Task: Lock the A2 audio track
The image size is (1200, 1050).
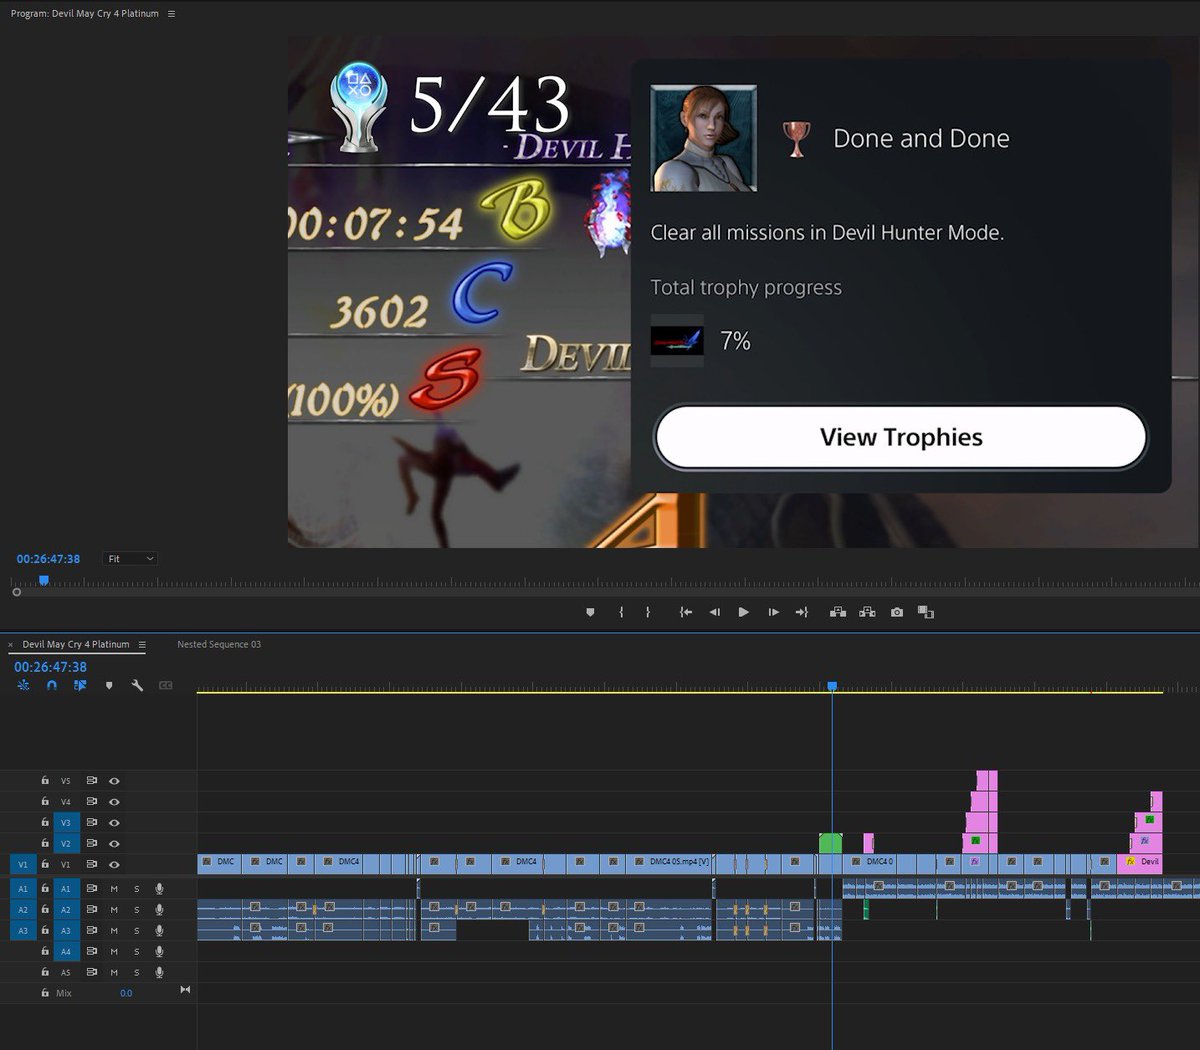Action: click(x=45, y=910)
